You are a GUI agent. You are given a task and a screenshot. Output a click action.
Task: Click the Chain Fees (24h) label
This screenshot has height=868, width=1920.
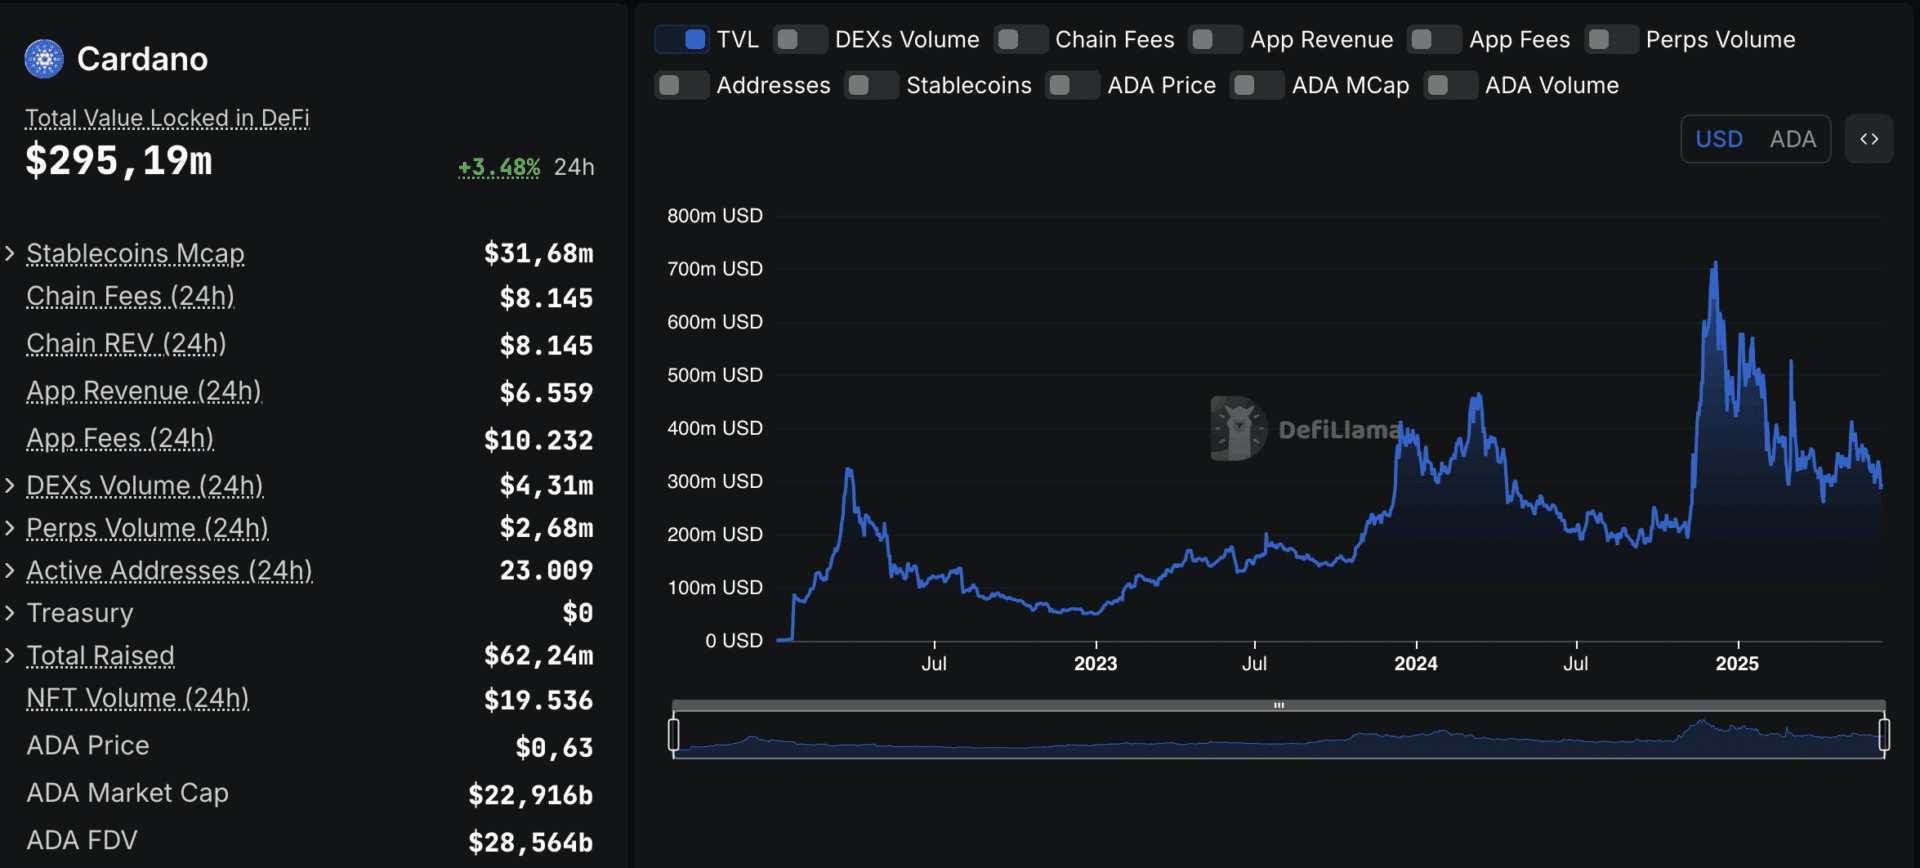click(x=130, y=296)
